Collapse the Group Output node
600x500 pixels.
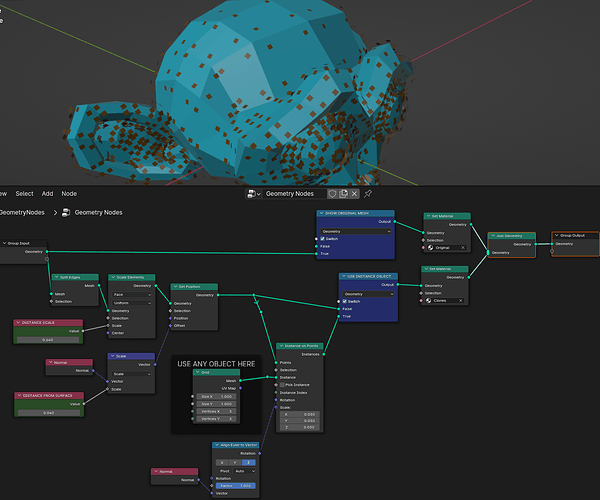(556, 235)
